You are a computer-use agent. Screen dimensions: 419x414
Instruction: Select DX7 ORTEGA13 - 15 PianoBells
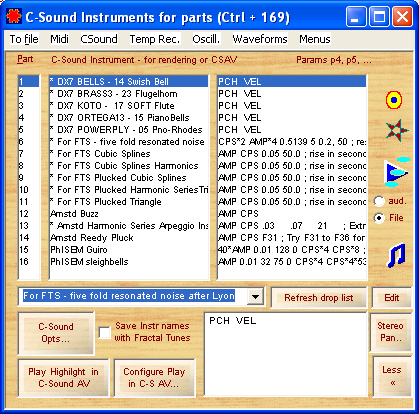129,118
